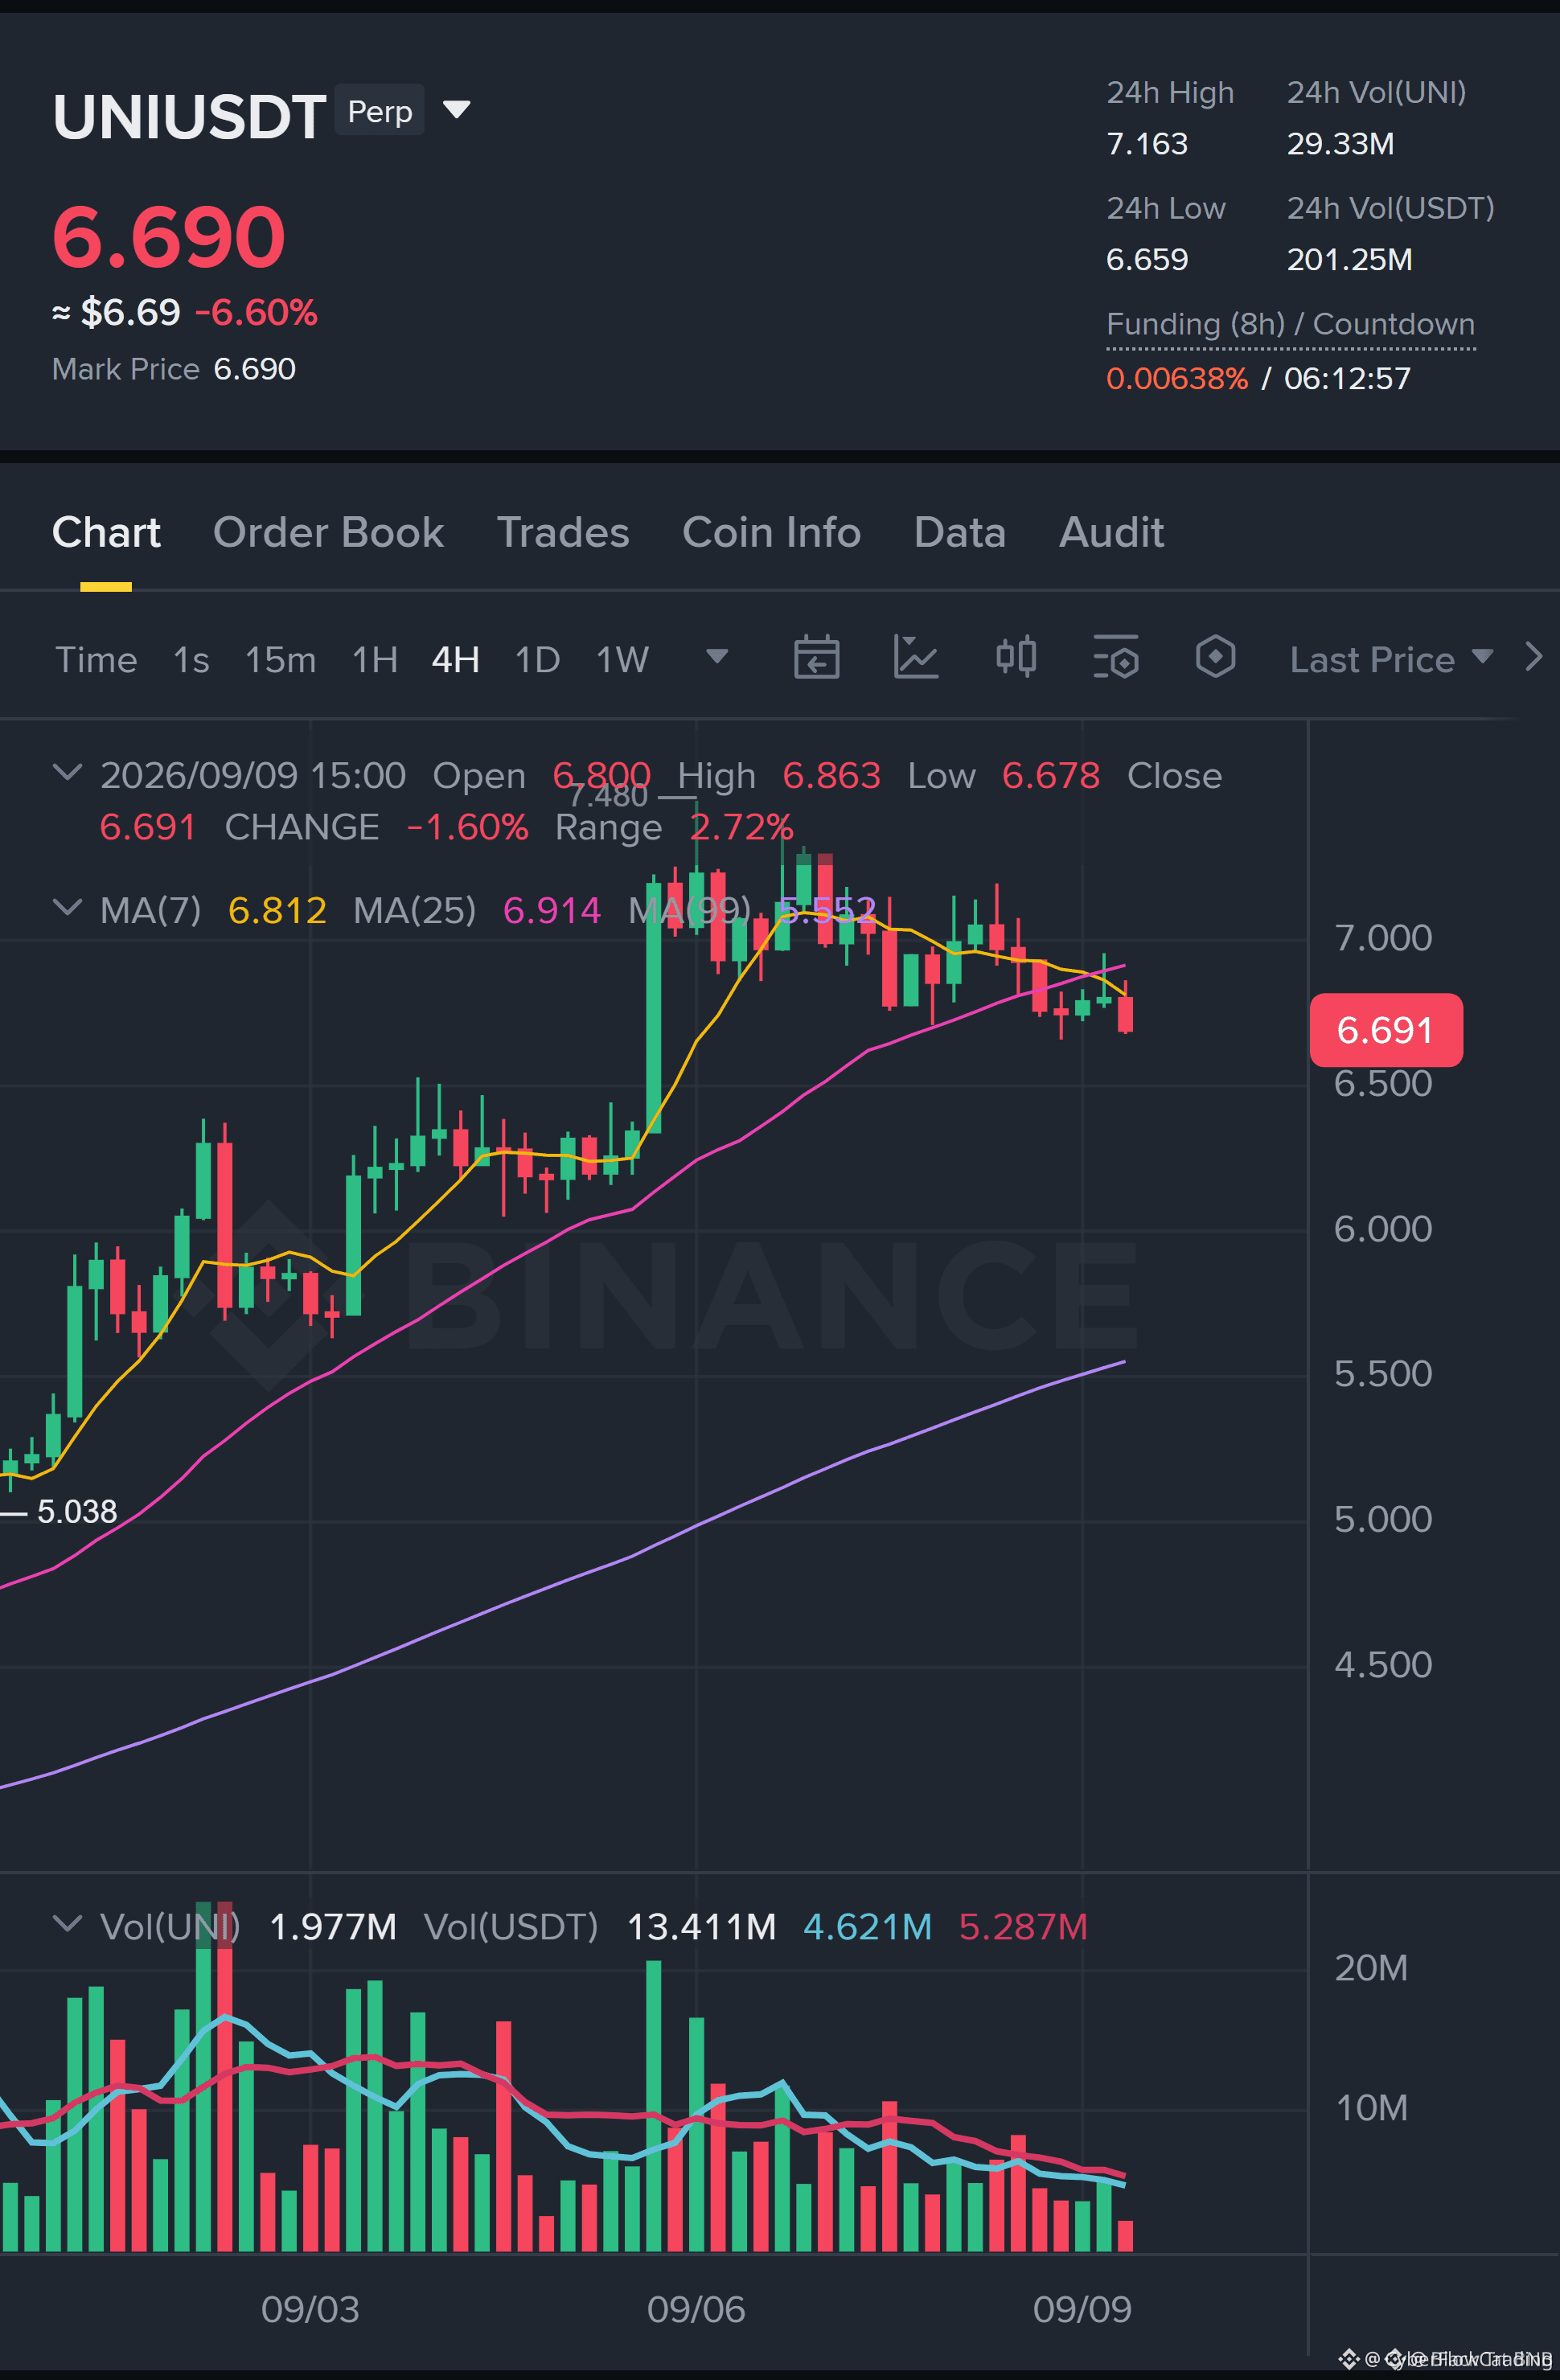The image size is (1560, 2380).
Task: Expand the UNIUSDT pair selector arrow
Action: coord(457,109)
